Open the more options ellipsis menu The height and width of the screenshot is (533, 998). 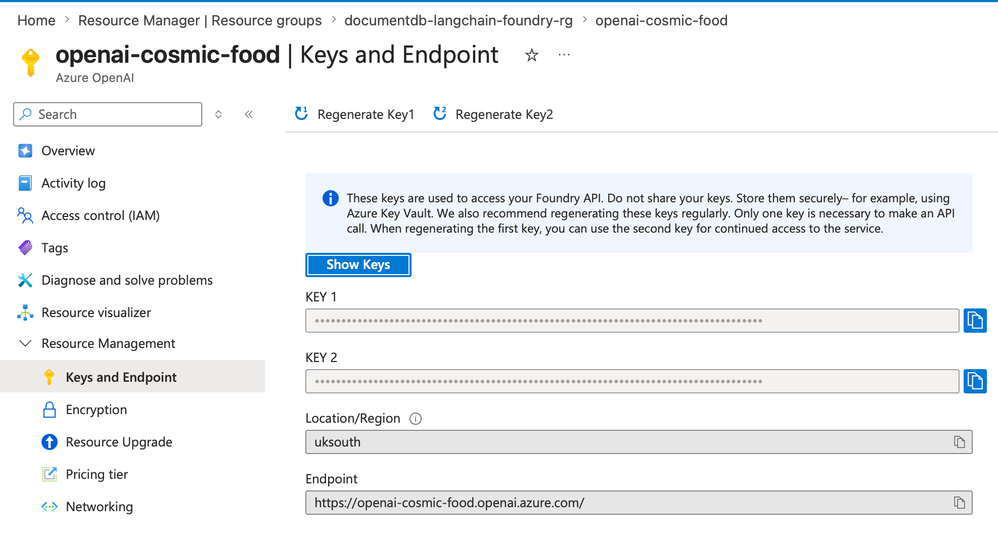tap(564, 56)
